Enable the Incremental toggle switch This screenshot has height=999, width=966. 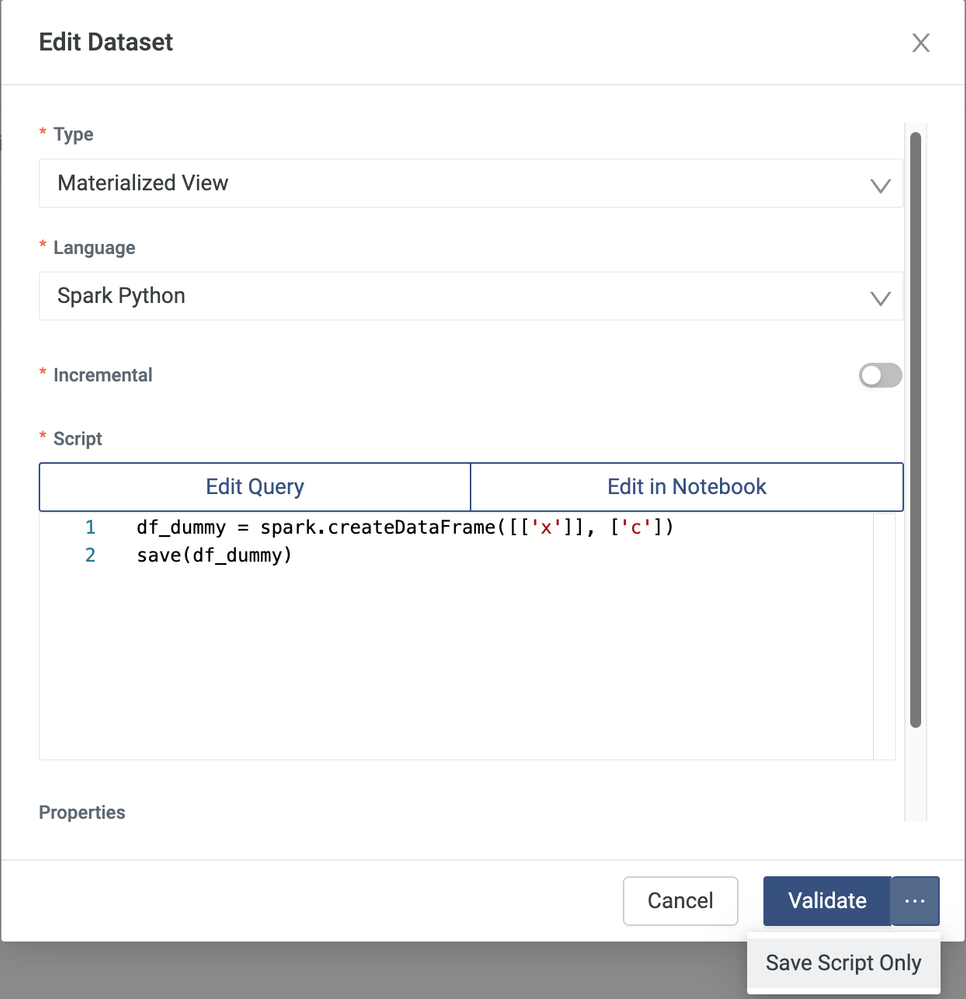[x=880, y=375]
